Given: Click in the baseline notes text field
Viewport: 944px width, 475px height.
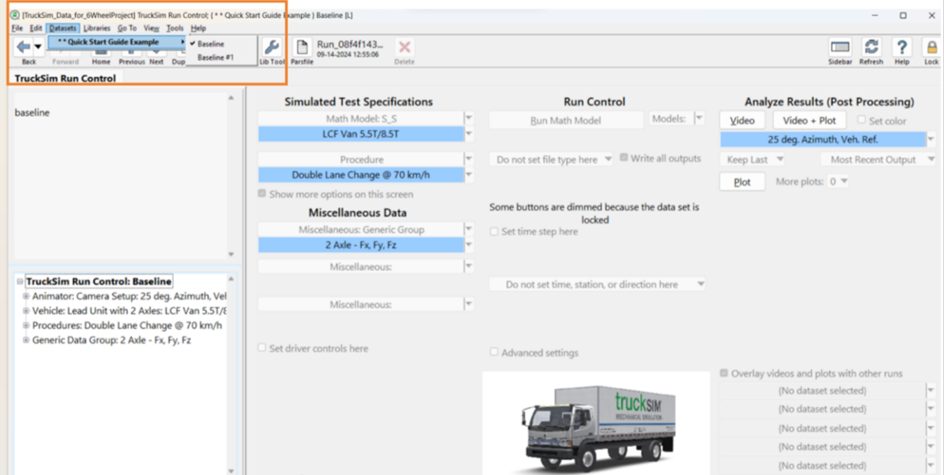Looking at the screenshot, I should point(119,176).
